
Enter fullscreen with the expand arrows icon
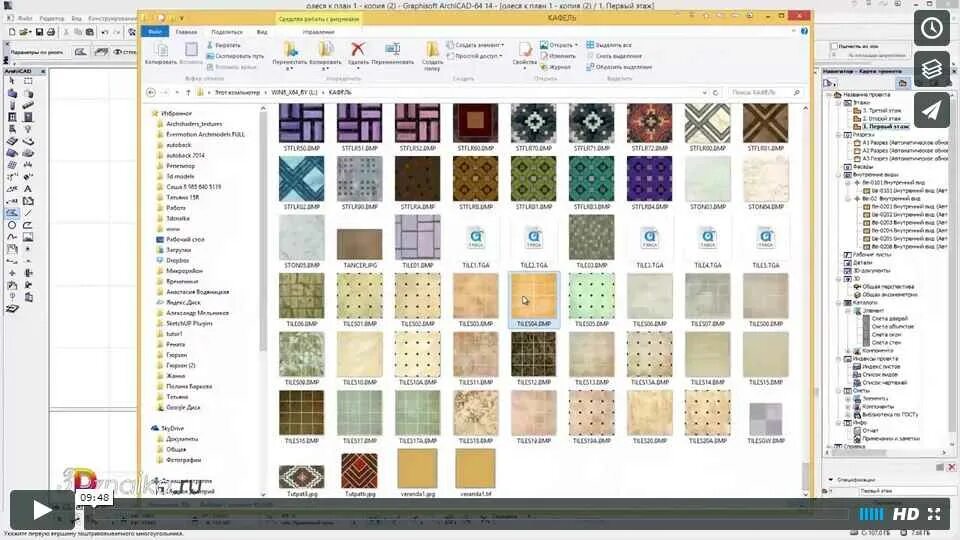click(934, 514)
